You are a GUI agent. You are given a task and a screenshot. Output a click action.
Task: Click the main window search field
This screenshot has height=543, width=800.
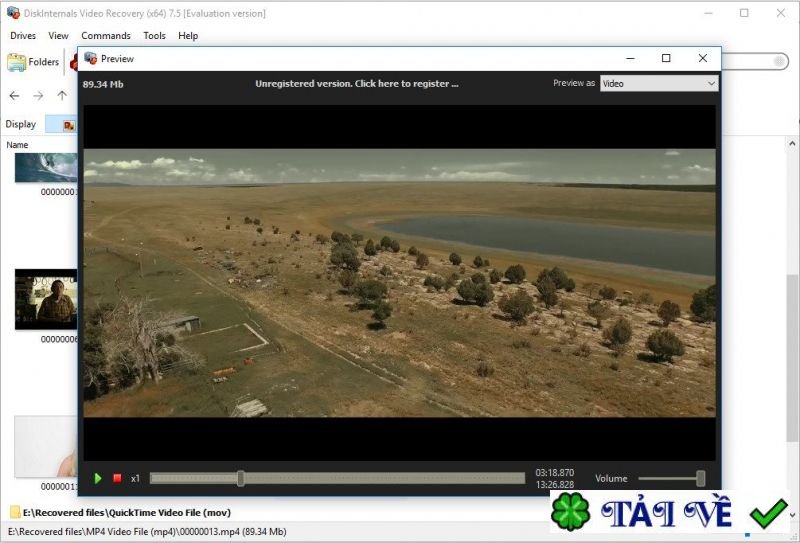pyautogui.click(x=754, y=62)
